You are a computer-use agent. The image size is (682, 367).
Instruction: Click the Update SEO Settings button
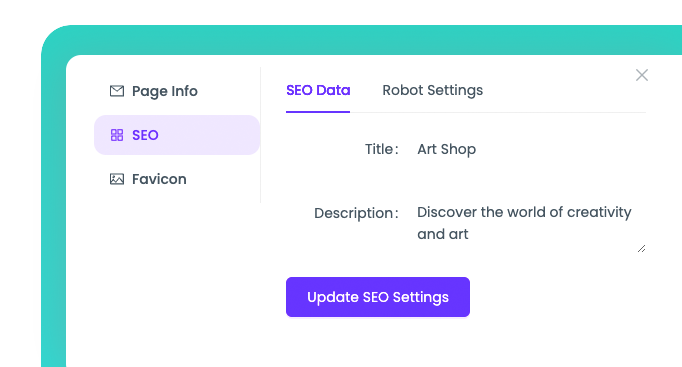378,297
